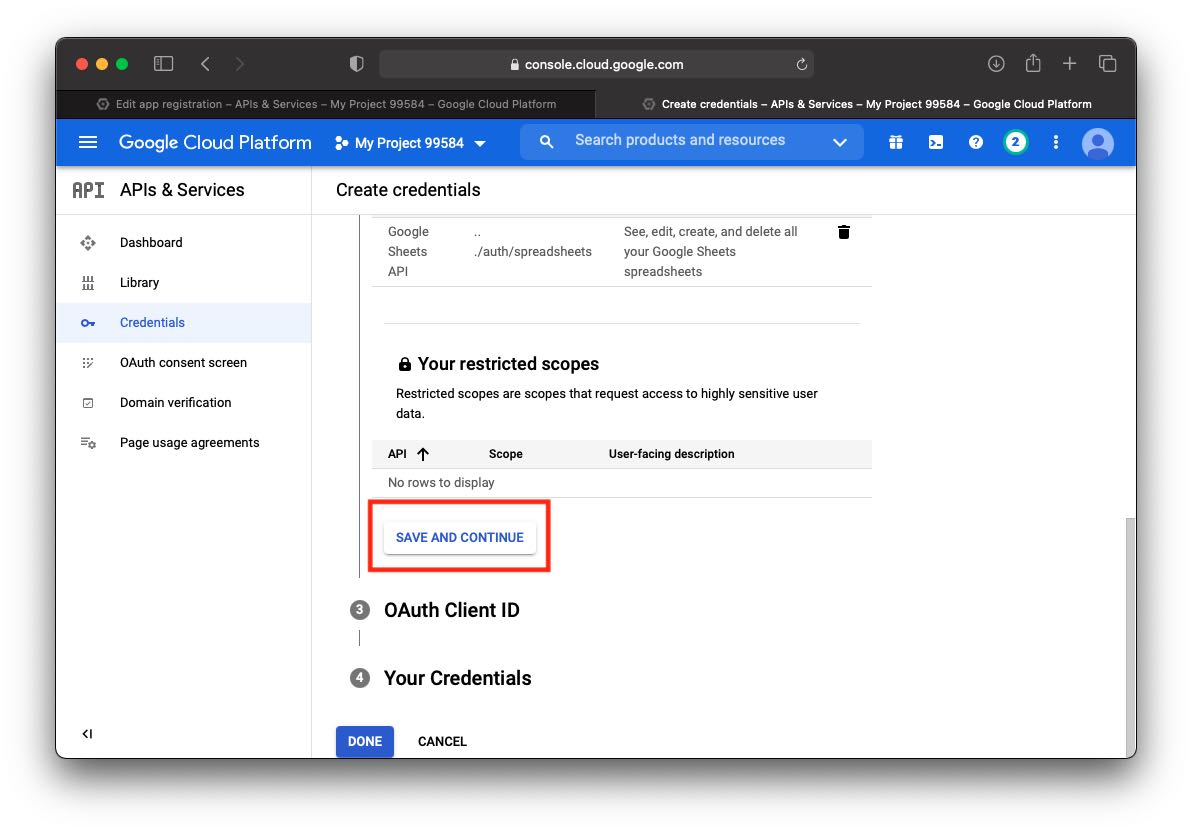Screen dimensions: 1192x832
Task: Open the hamburger navigation menu
Action: pos(87,142)
